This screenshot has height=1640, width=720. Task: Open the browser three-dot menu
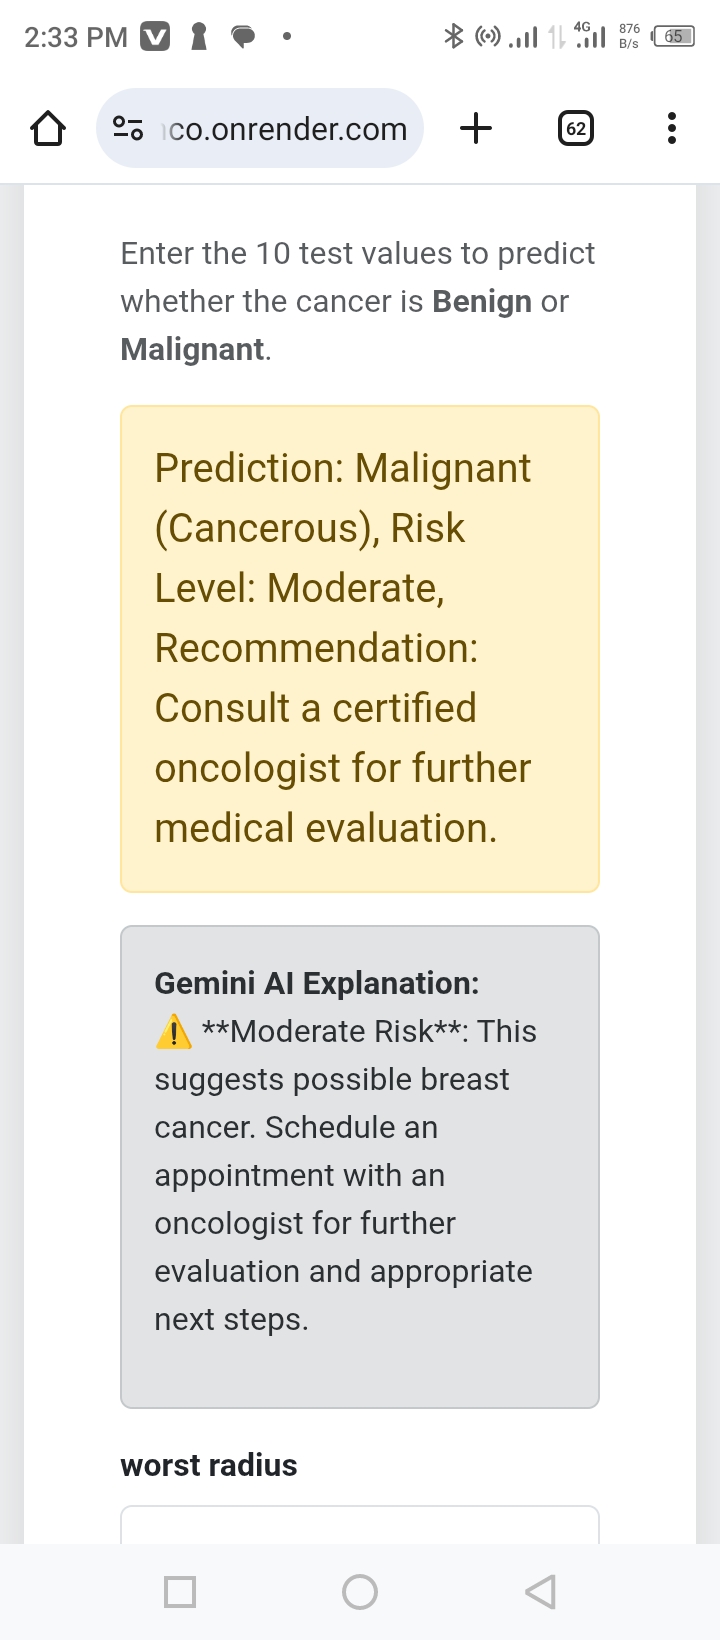[671, 128]
